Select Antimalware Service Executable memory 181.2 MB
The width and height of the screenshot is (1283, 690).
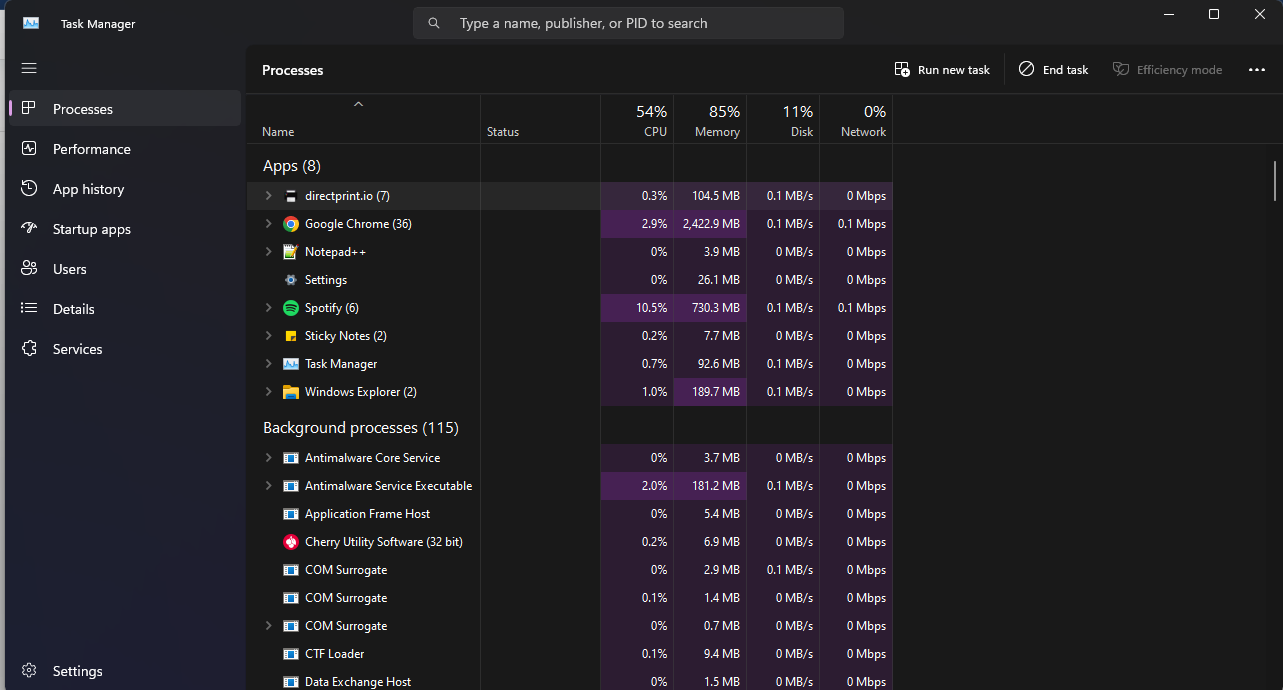tap(710, 486)
